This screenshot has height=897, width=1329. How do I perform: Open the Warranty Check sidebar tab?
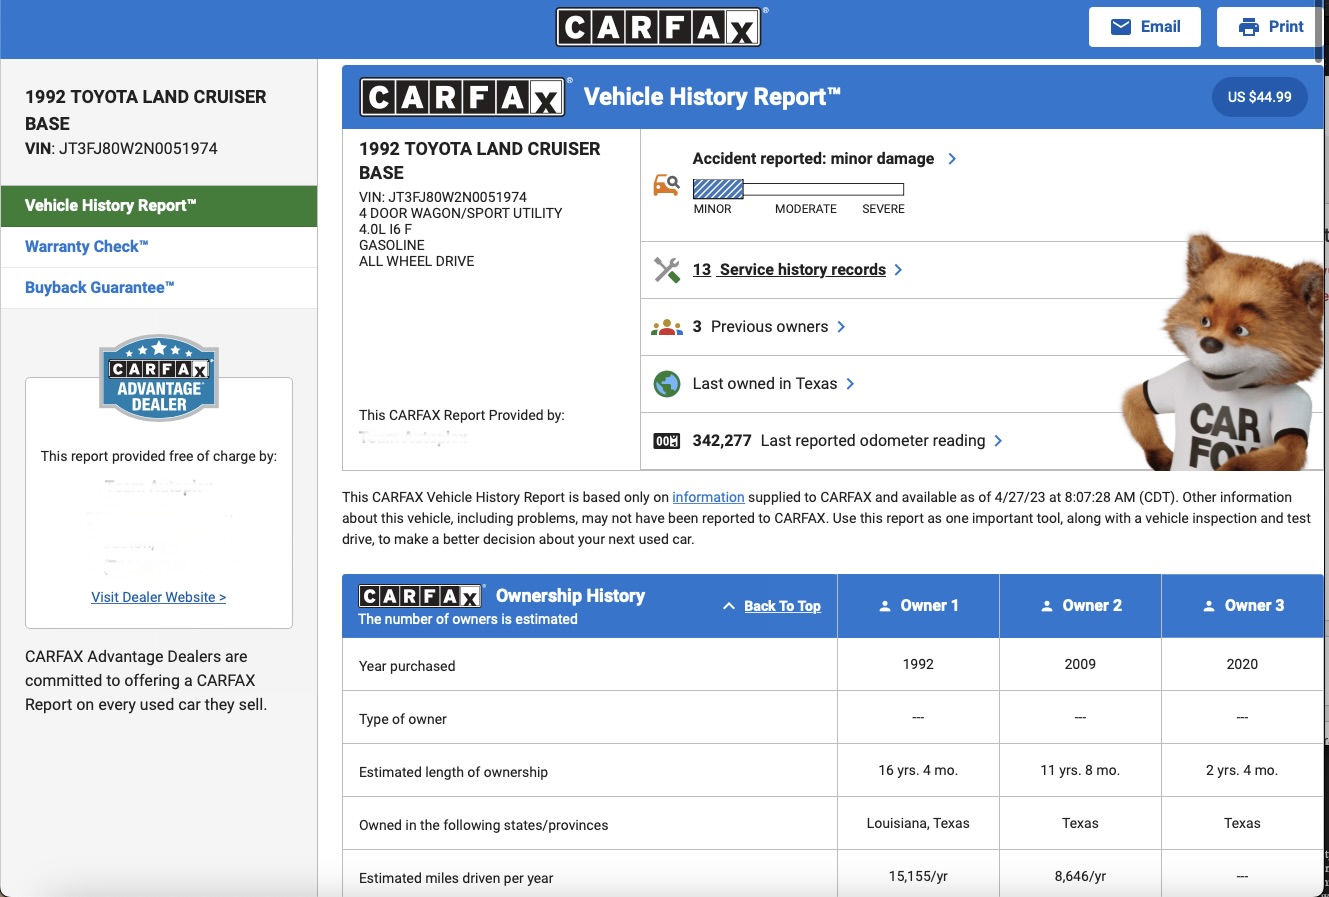pyautogui.click(x=159, y=247)
